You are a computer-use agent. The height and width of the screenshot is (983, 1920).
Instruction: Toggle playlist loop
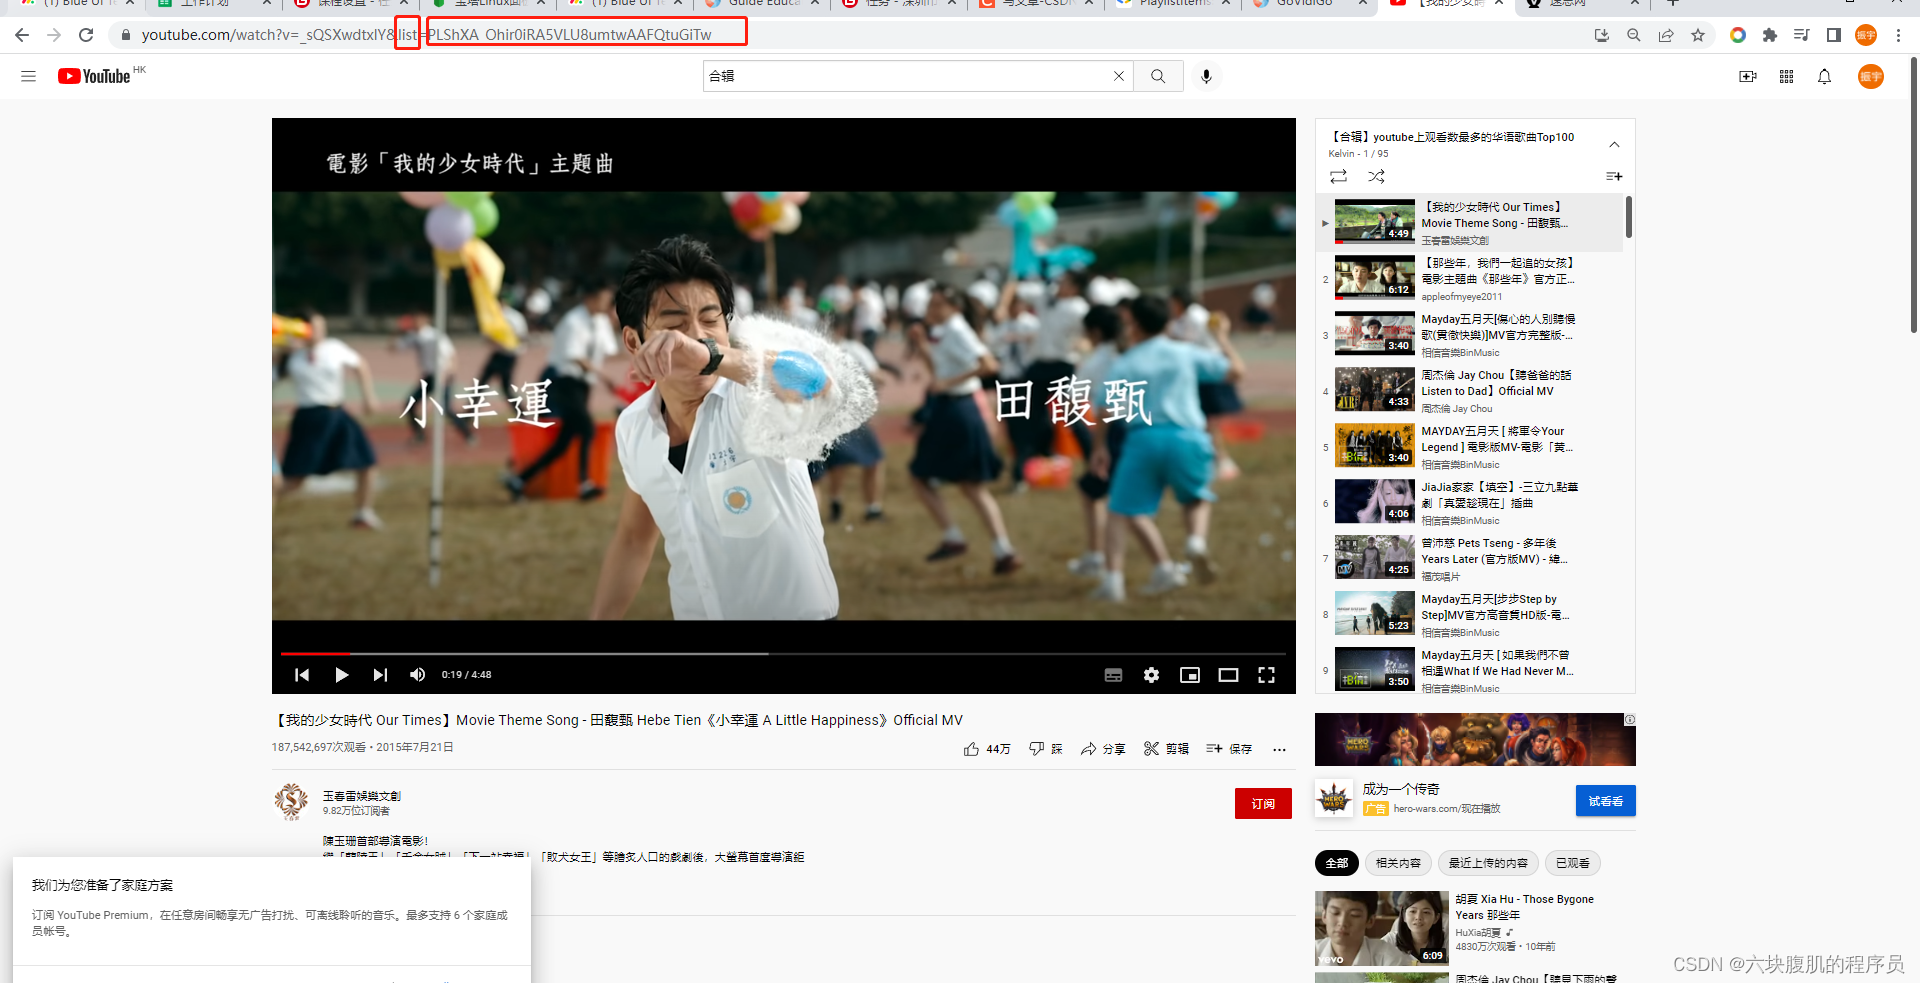[x=1338, y=176]
